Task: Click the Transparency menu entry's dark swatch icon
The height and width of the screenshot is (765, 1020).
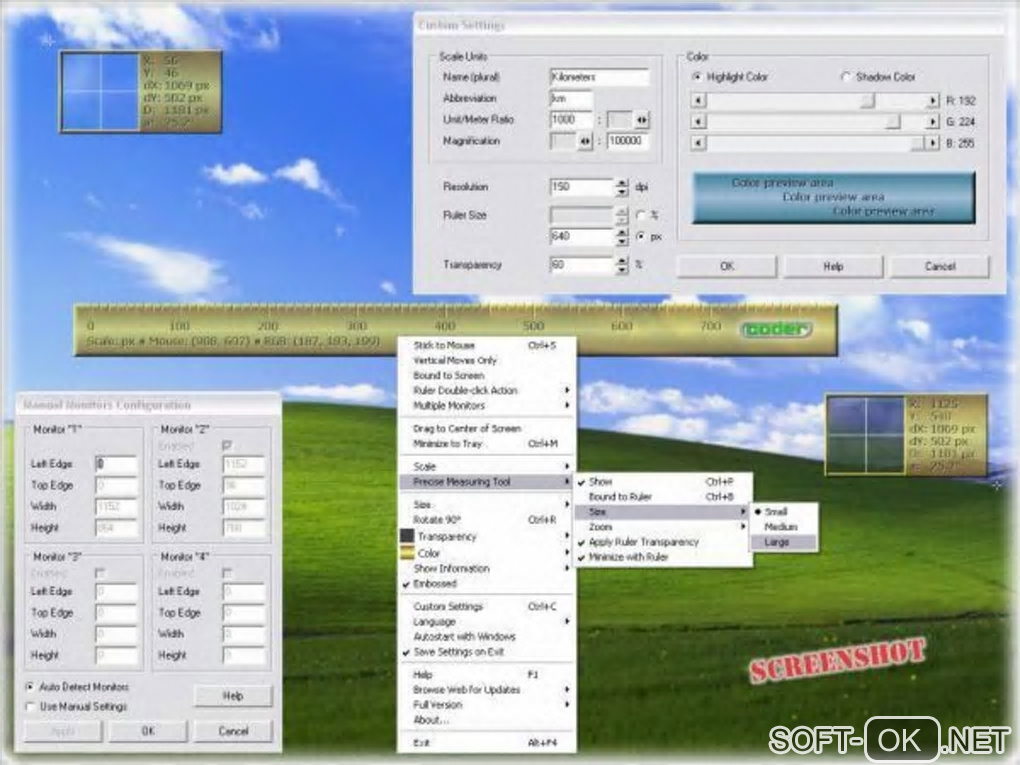Action: coord(407,536)
